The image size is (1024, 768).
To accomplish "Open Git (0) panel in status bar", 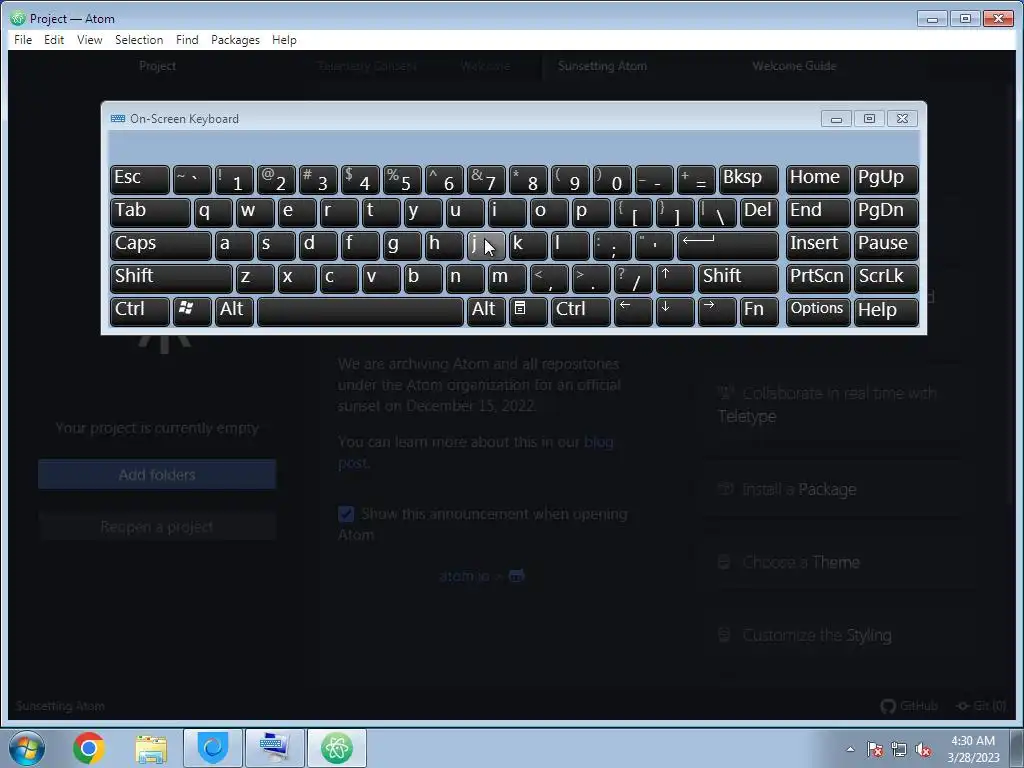I will pyautogui.click(x=982, y=706).
